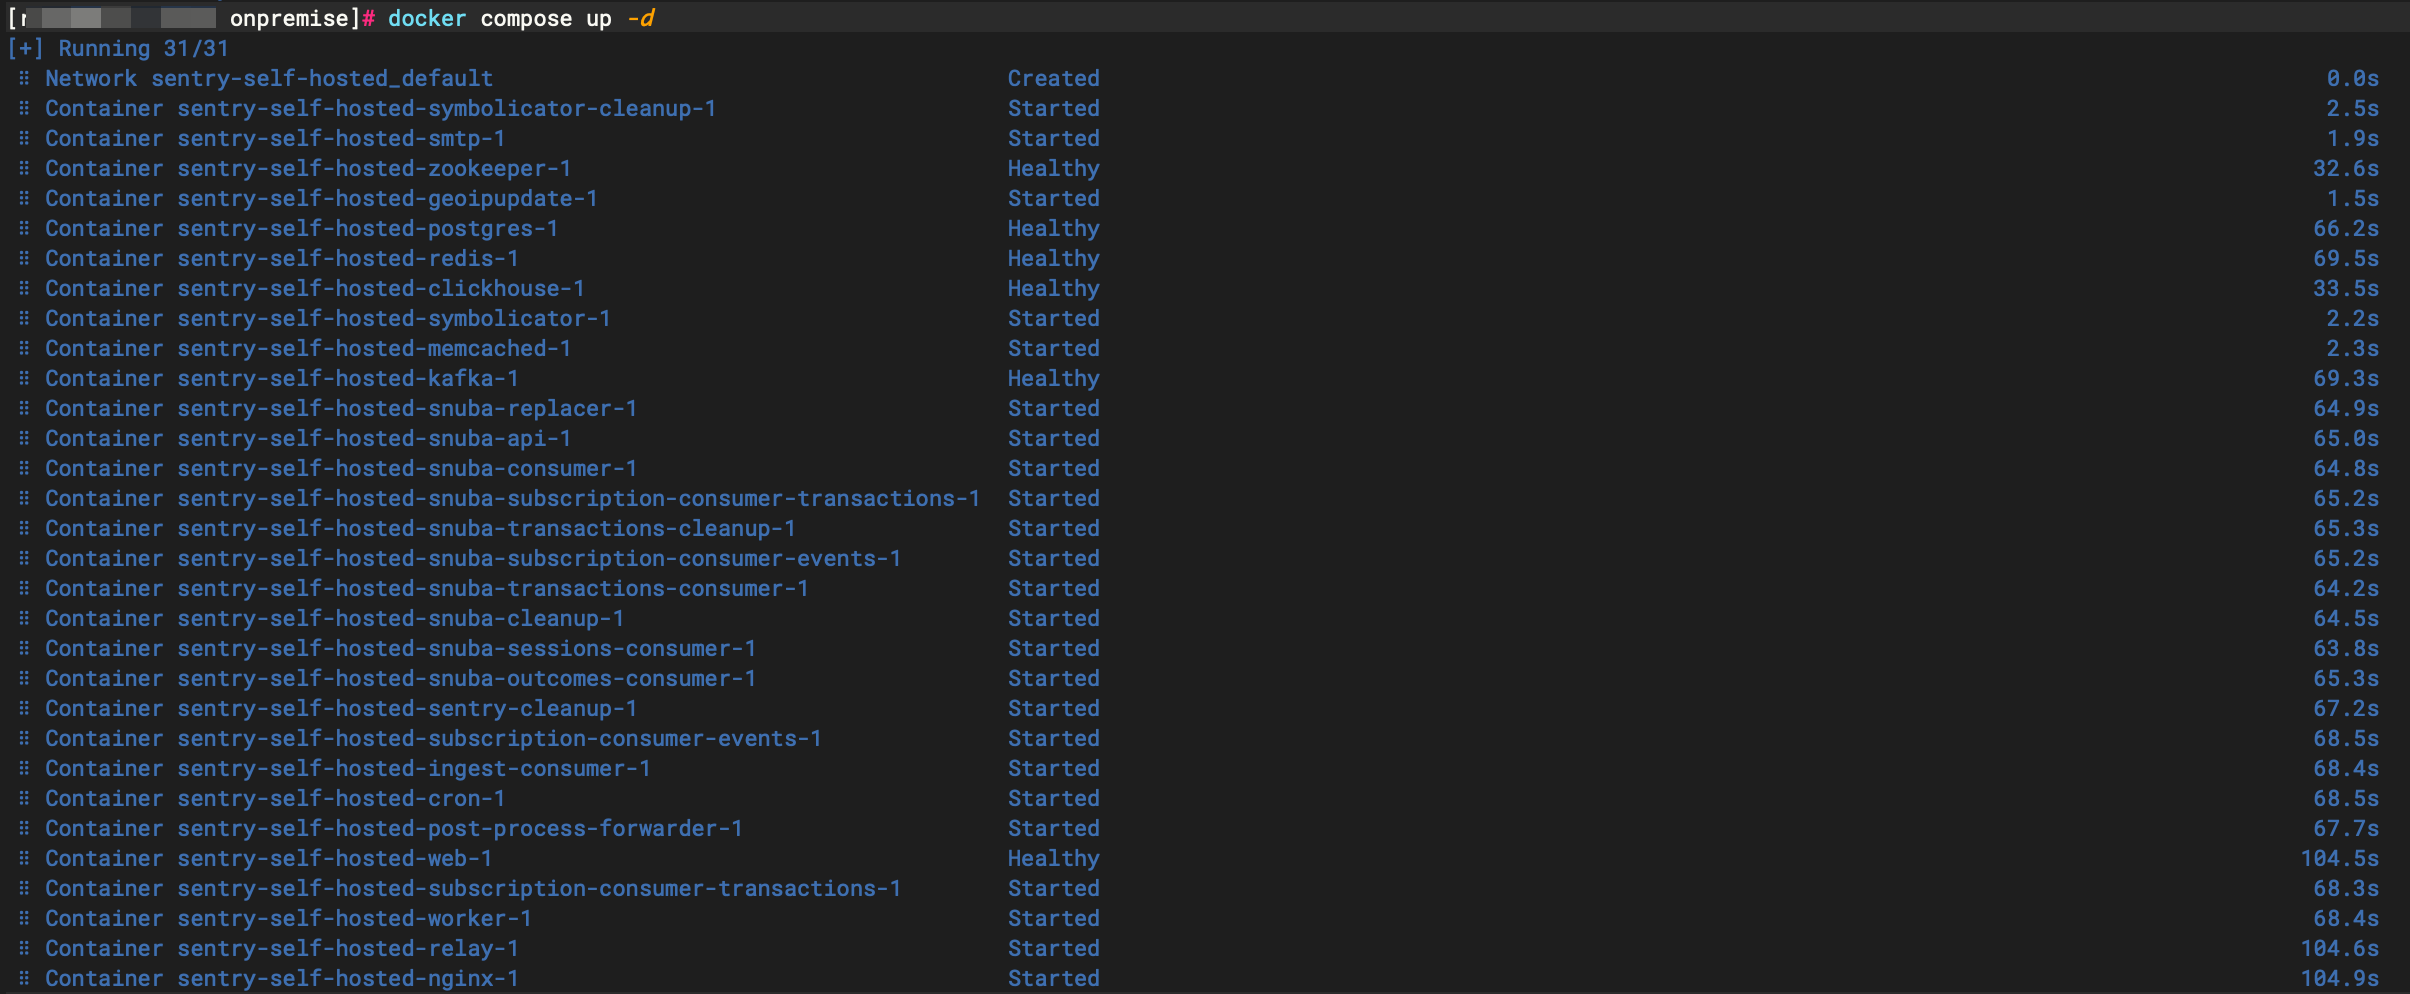Viewport: 2410px width, 994px height.
Task: Click 'sentry-self-hosted-ingest-consumer-1' container name
Action: (x=414, y=768)
